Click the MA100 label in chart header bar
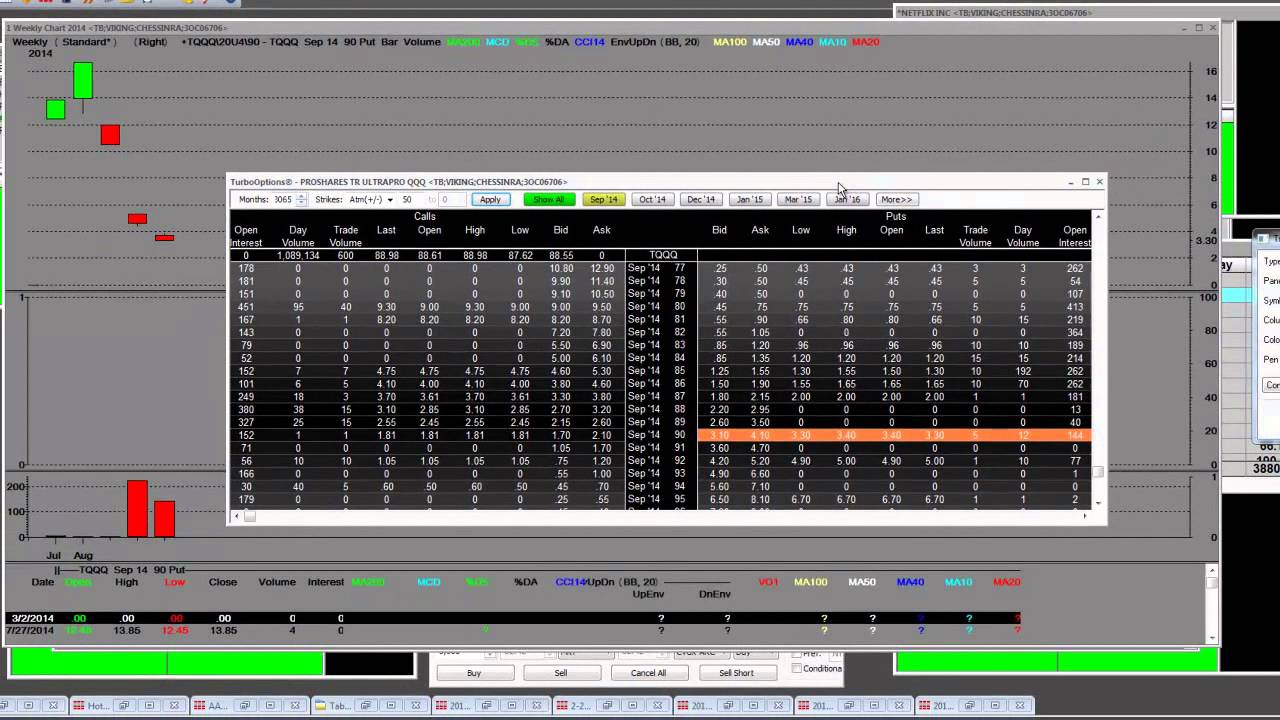 pos(729,42)
